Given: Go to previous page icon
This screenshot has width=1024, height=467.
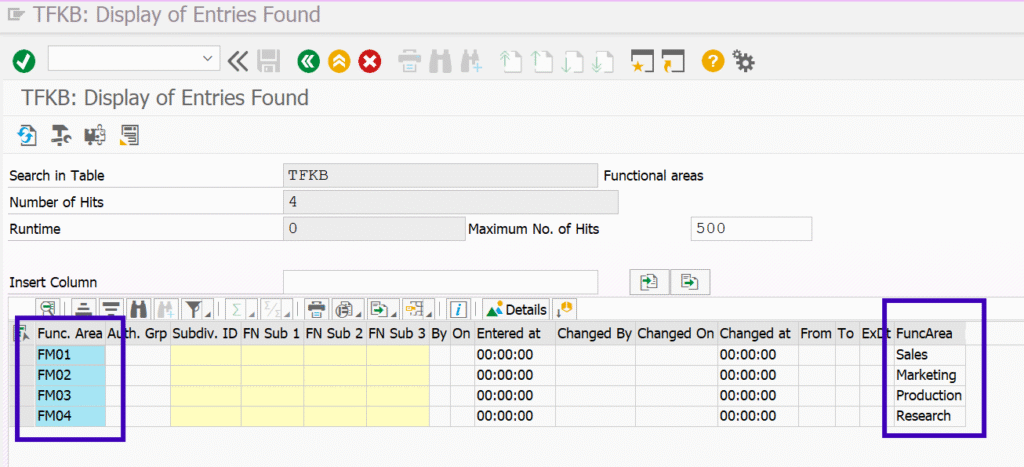Looking at the screenshot, I should tap(541, 62).
